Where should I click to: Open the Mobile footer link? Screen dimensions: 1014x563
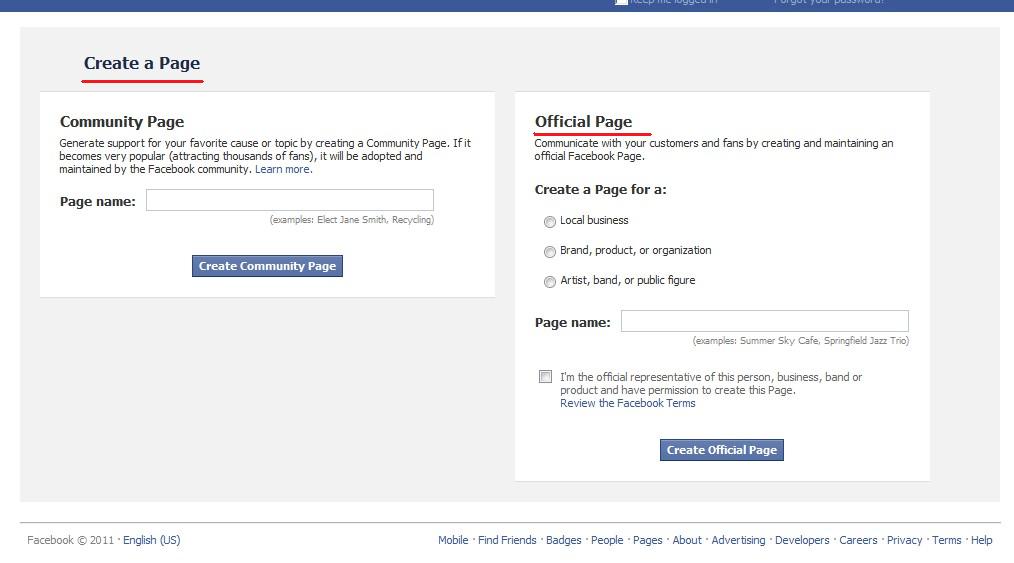coord(453,540)
